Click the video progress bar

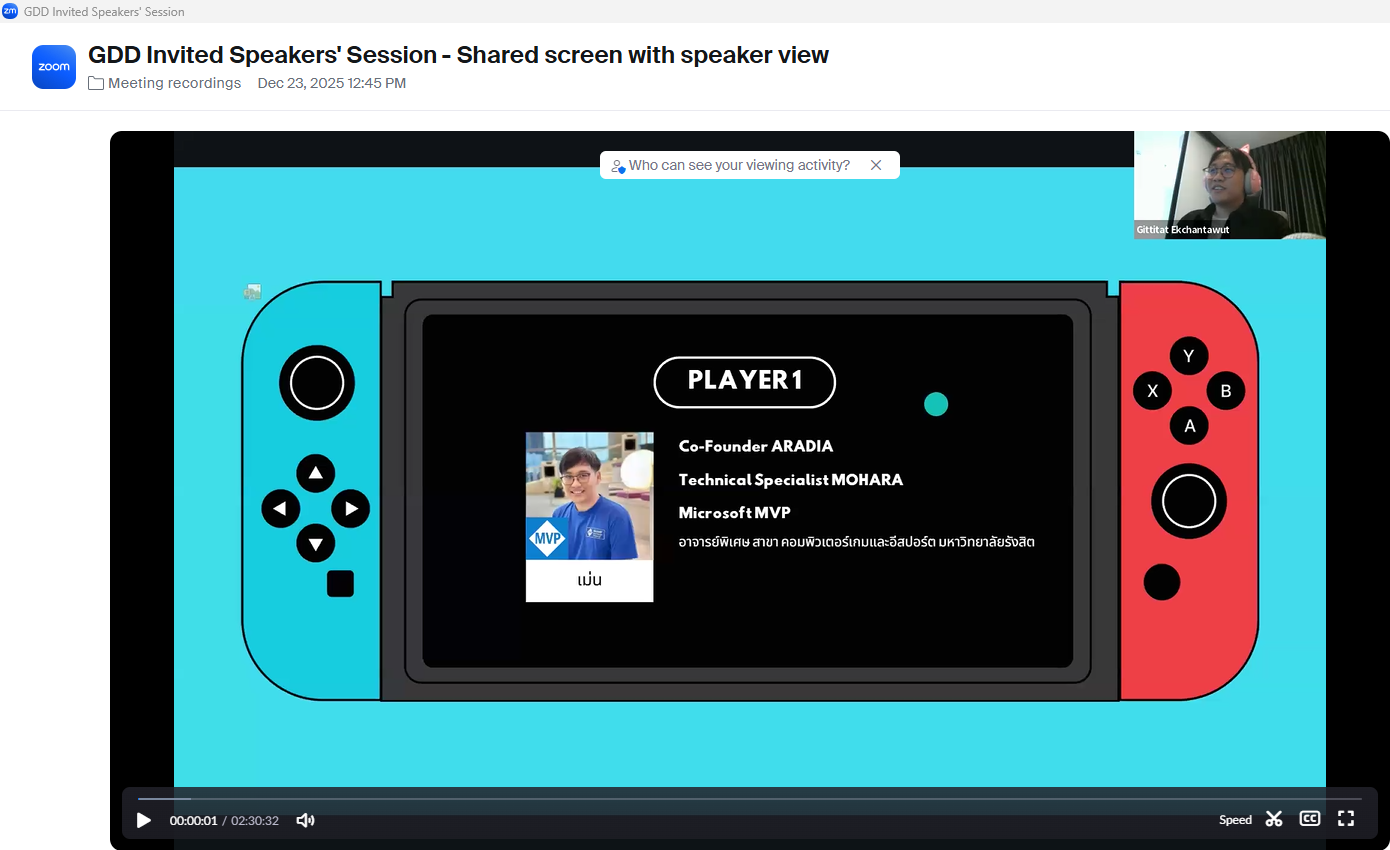tap(700, 799)
